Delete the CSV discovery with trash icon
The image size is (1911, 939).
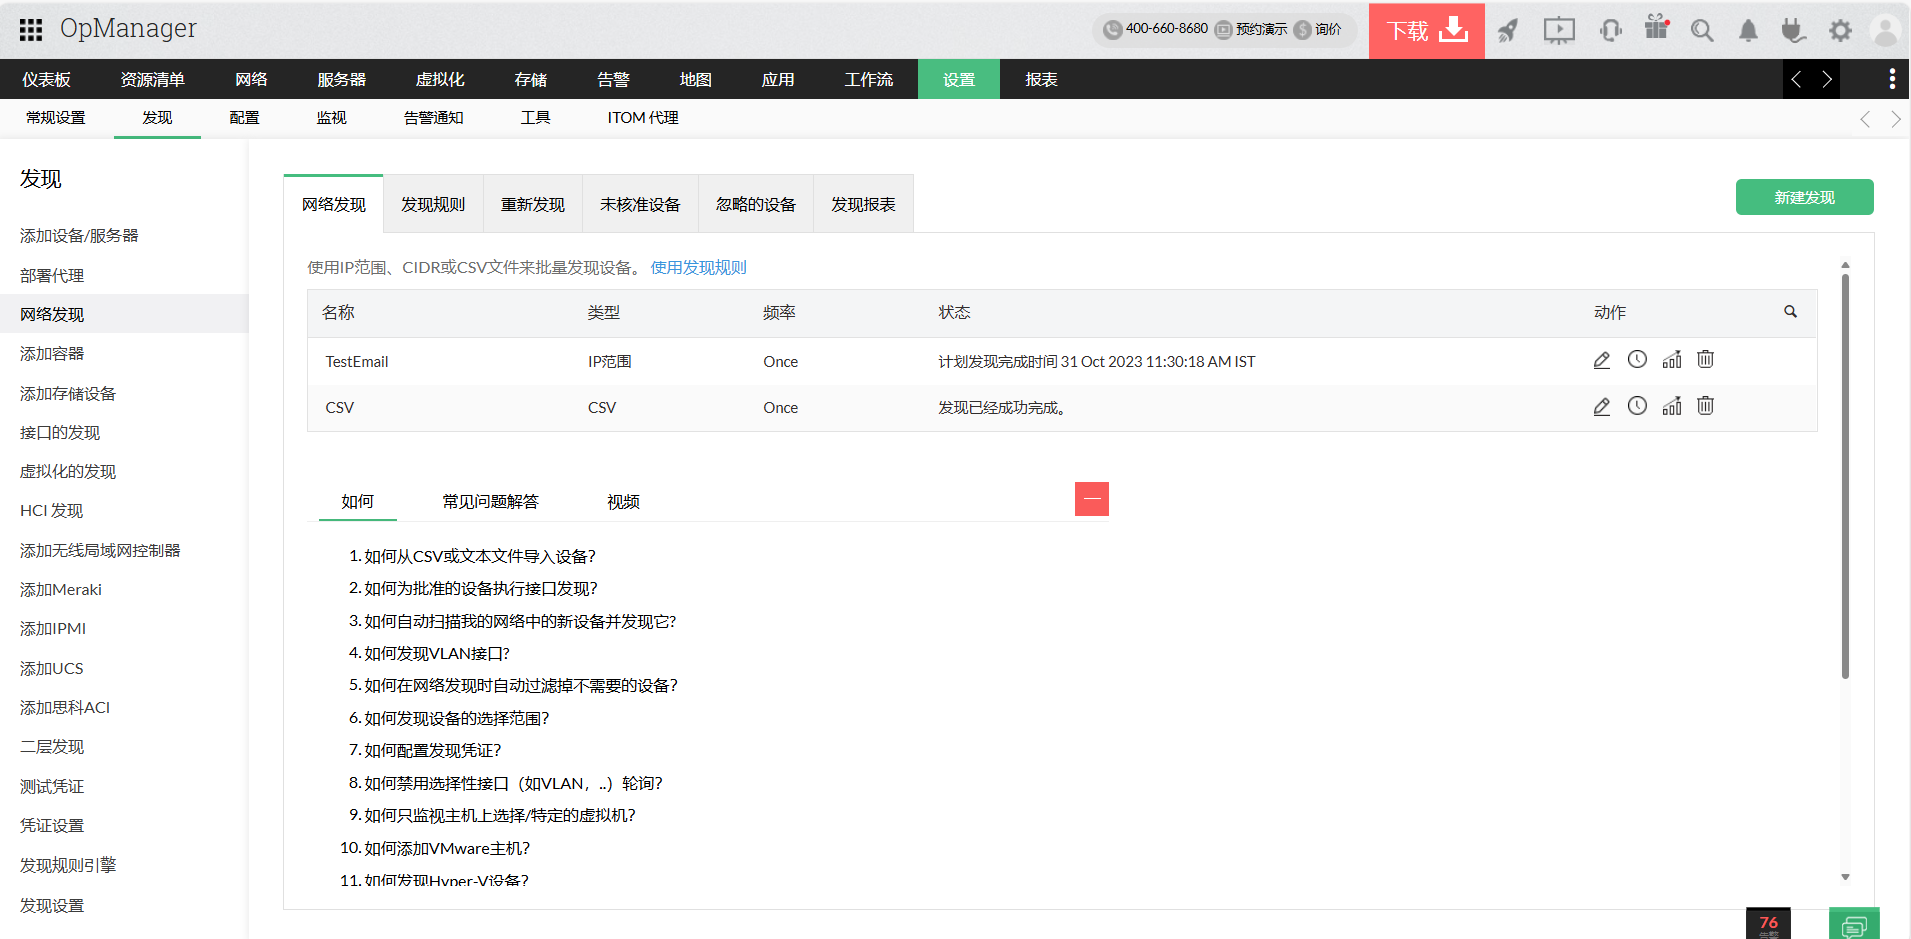(1706, 406)
